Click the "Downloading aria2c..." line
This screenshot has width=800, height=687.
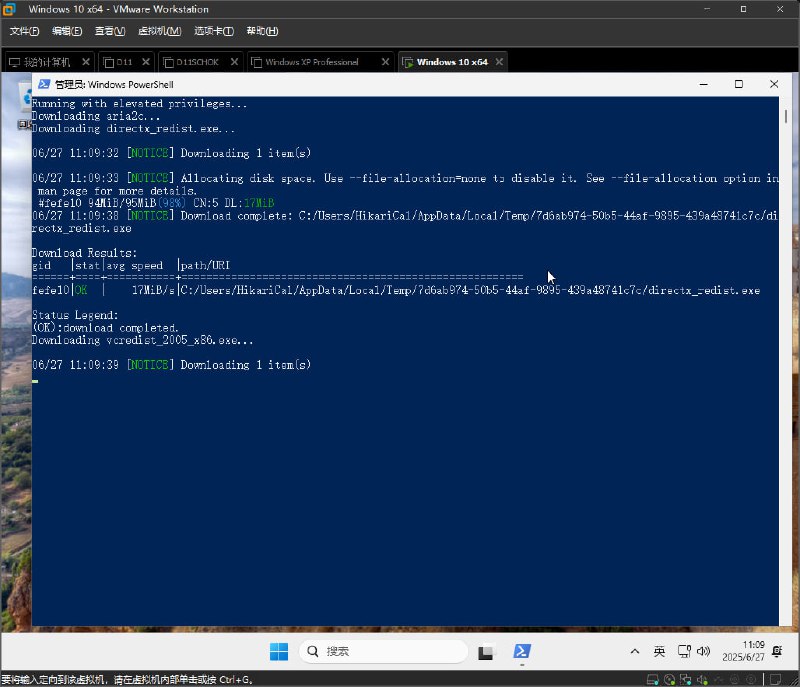96,116
